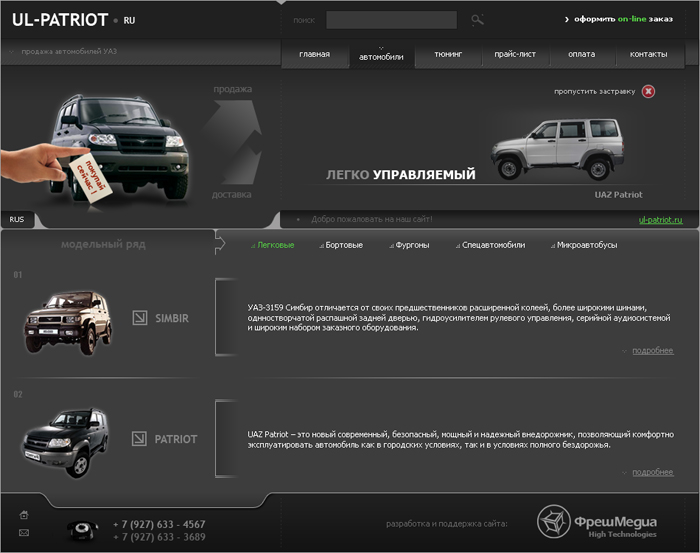700x553 pixels.
Task: Click the list number 02
Action: (x=18, y=394)
